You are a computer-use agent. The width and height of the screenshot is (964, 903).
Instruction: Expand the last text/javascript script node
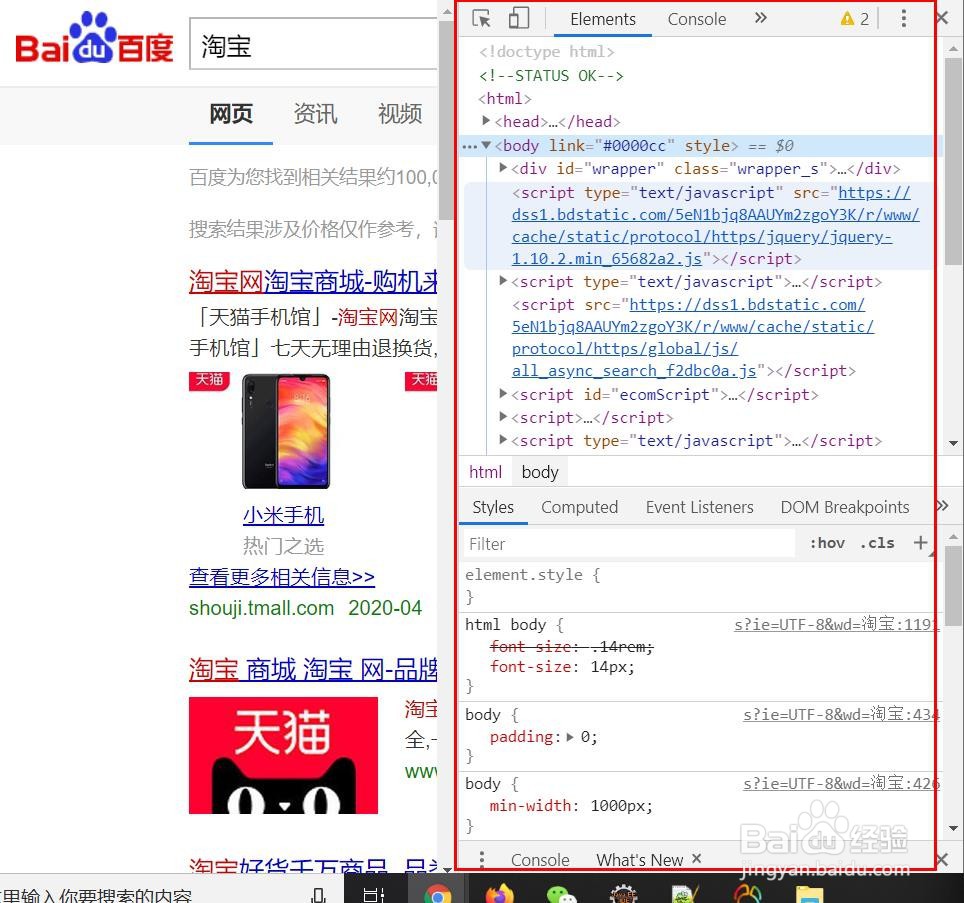503,439
